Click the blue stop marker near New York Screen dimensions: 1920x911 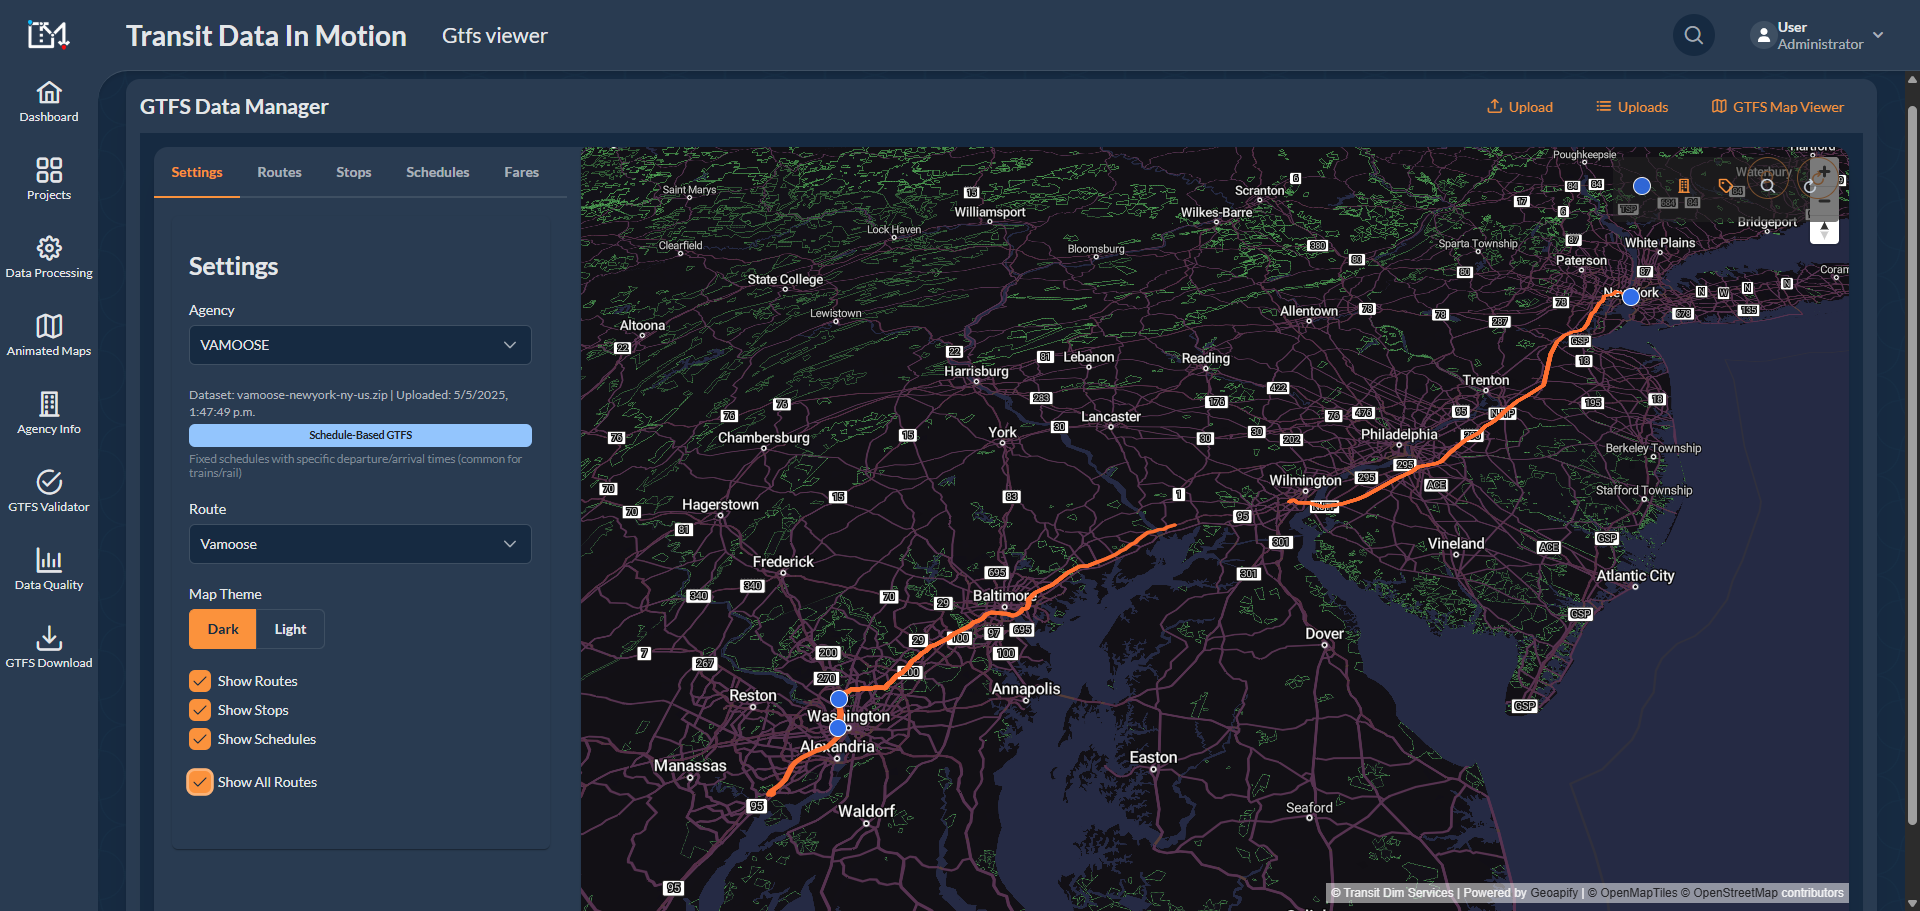(1631, 297)
